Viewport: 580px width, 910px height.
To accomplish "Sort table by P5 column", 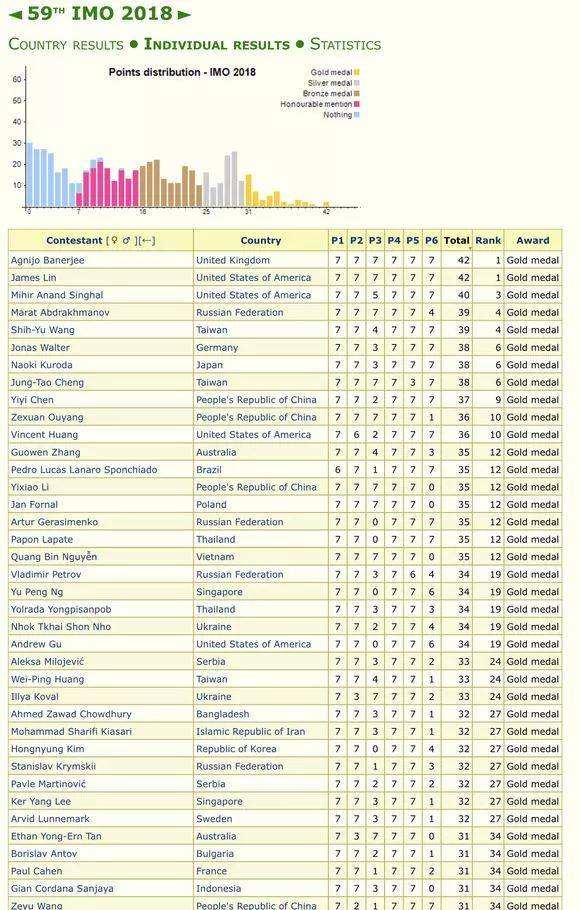I will [412, 240].
